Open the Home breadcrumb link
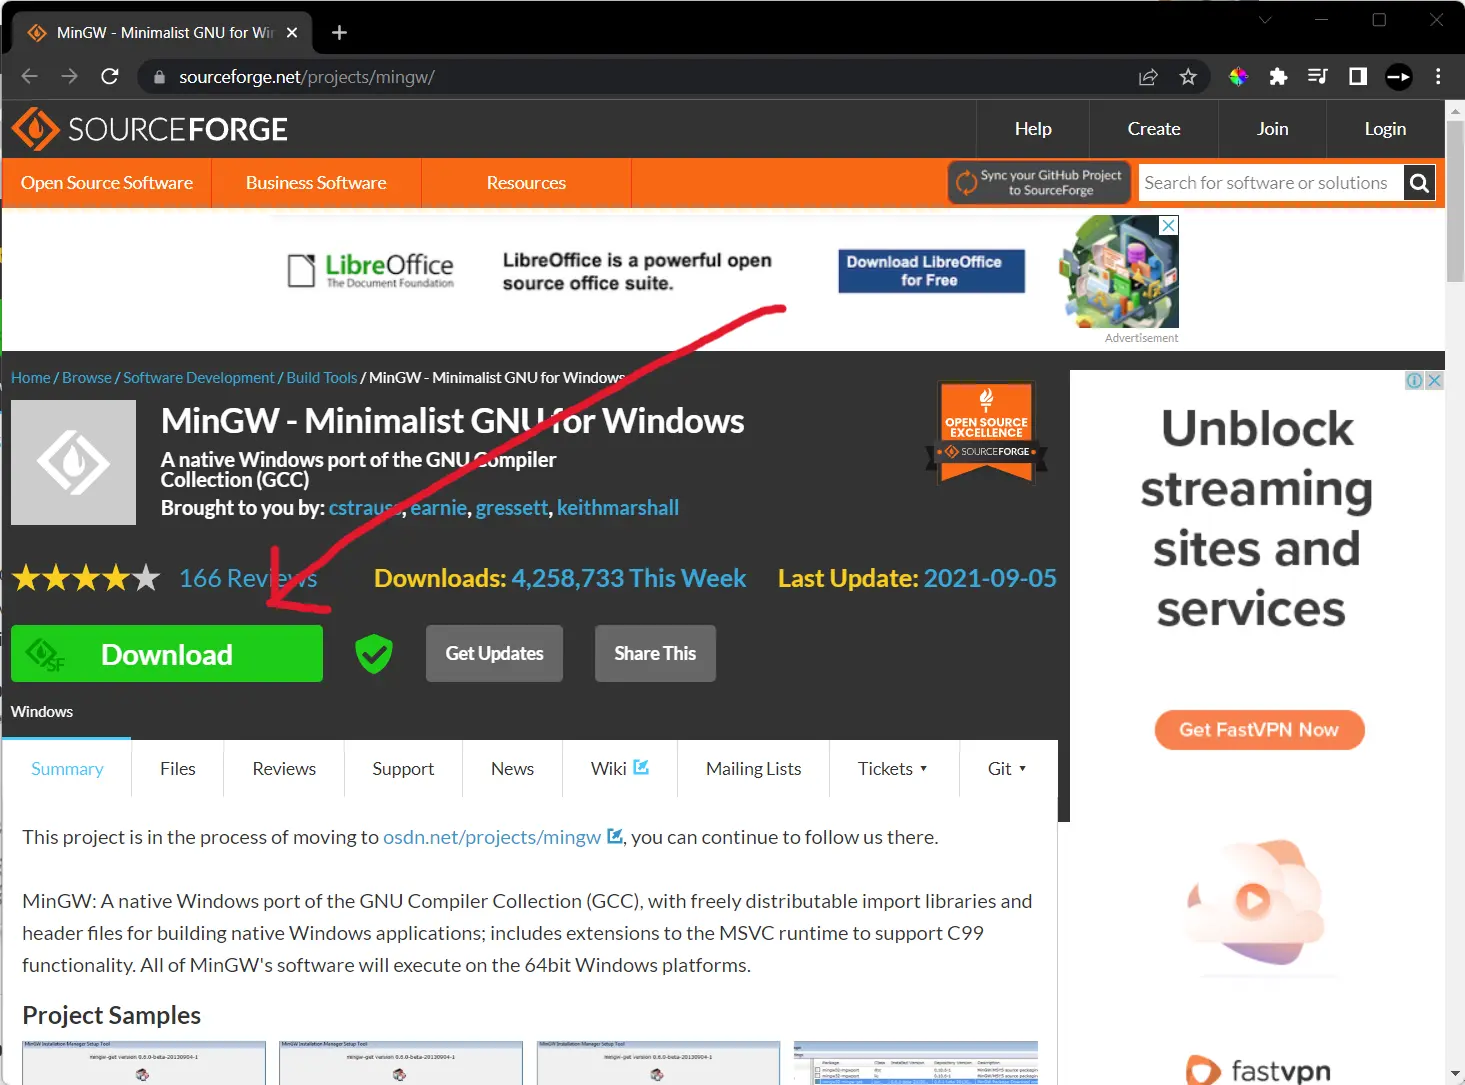 pos(31,378)
